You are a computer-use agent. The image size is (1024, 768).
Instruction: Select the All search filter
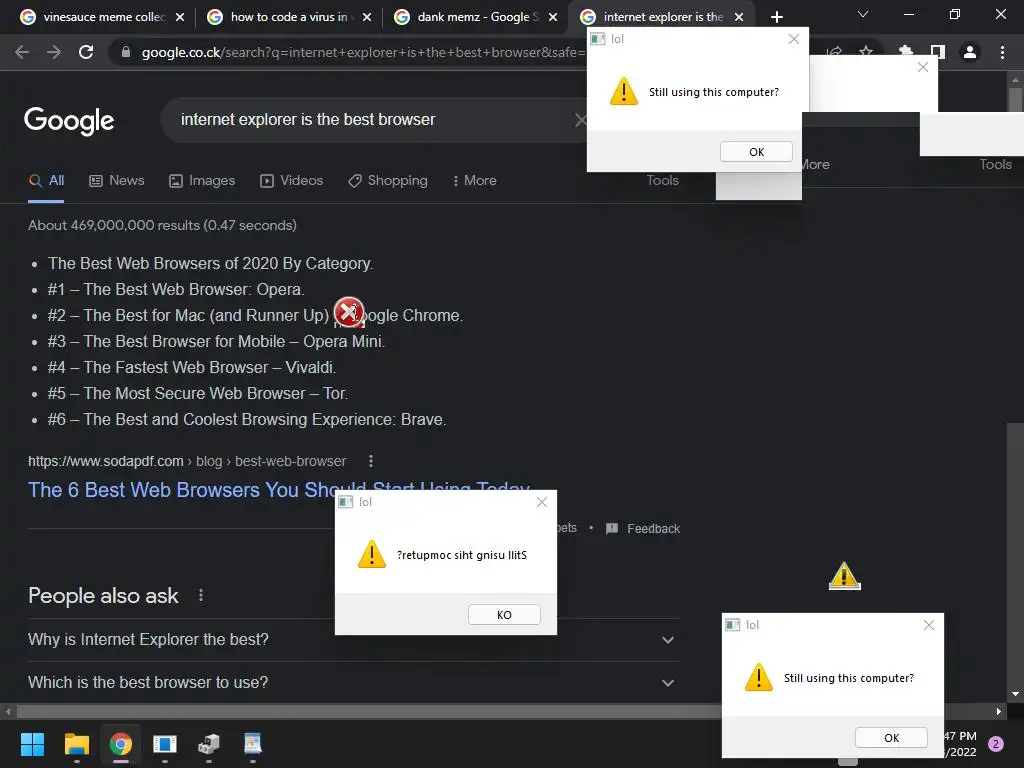46,181
